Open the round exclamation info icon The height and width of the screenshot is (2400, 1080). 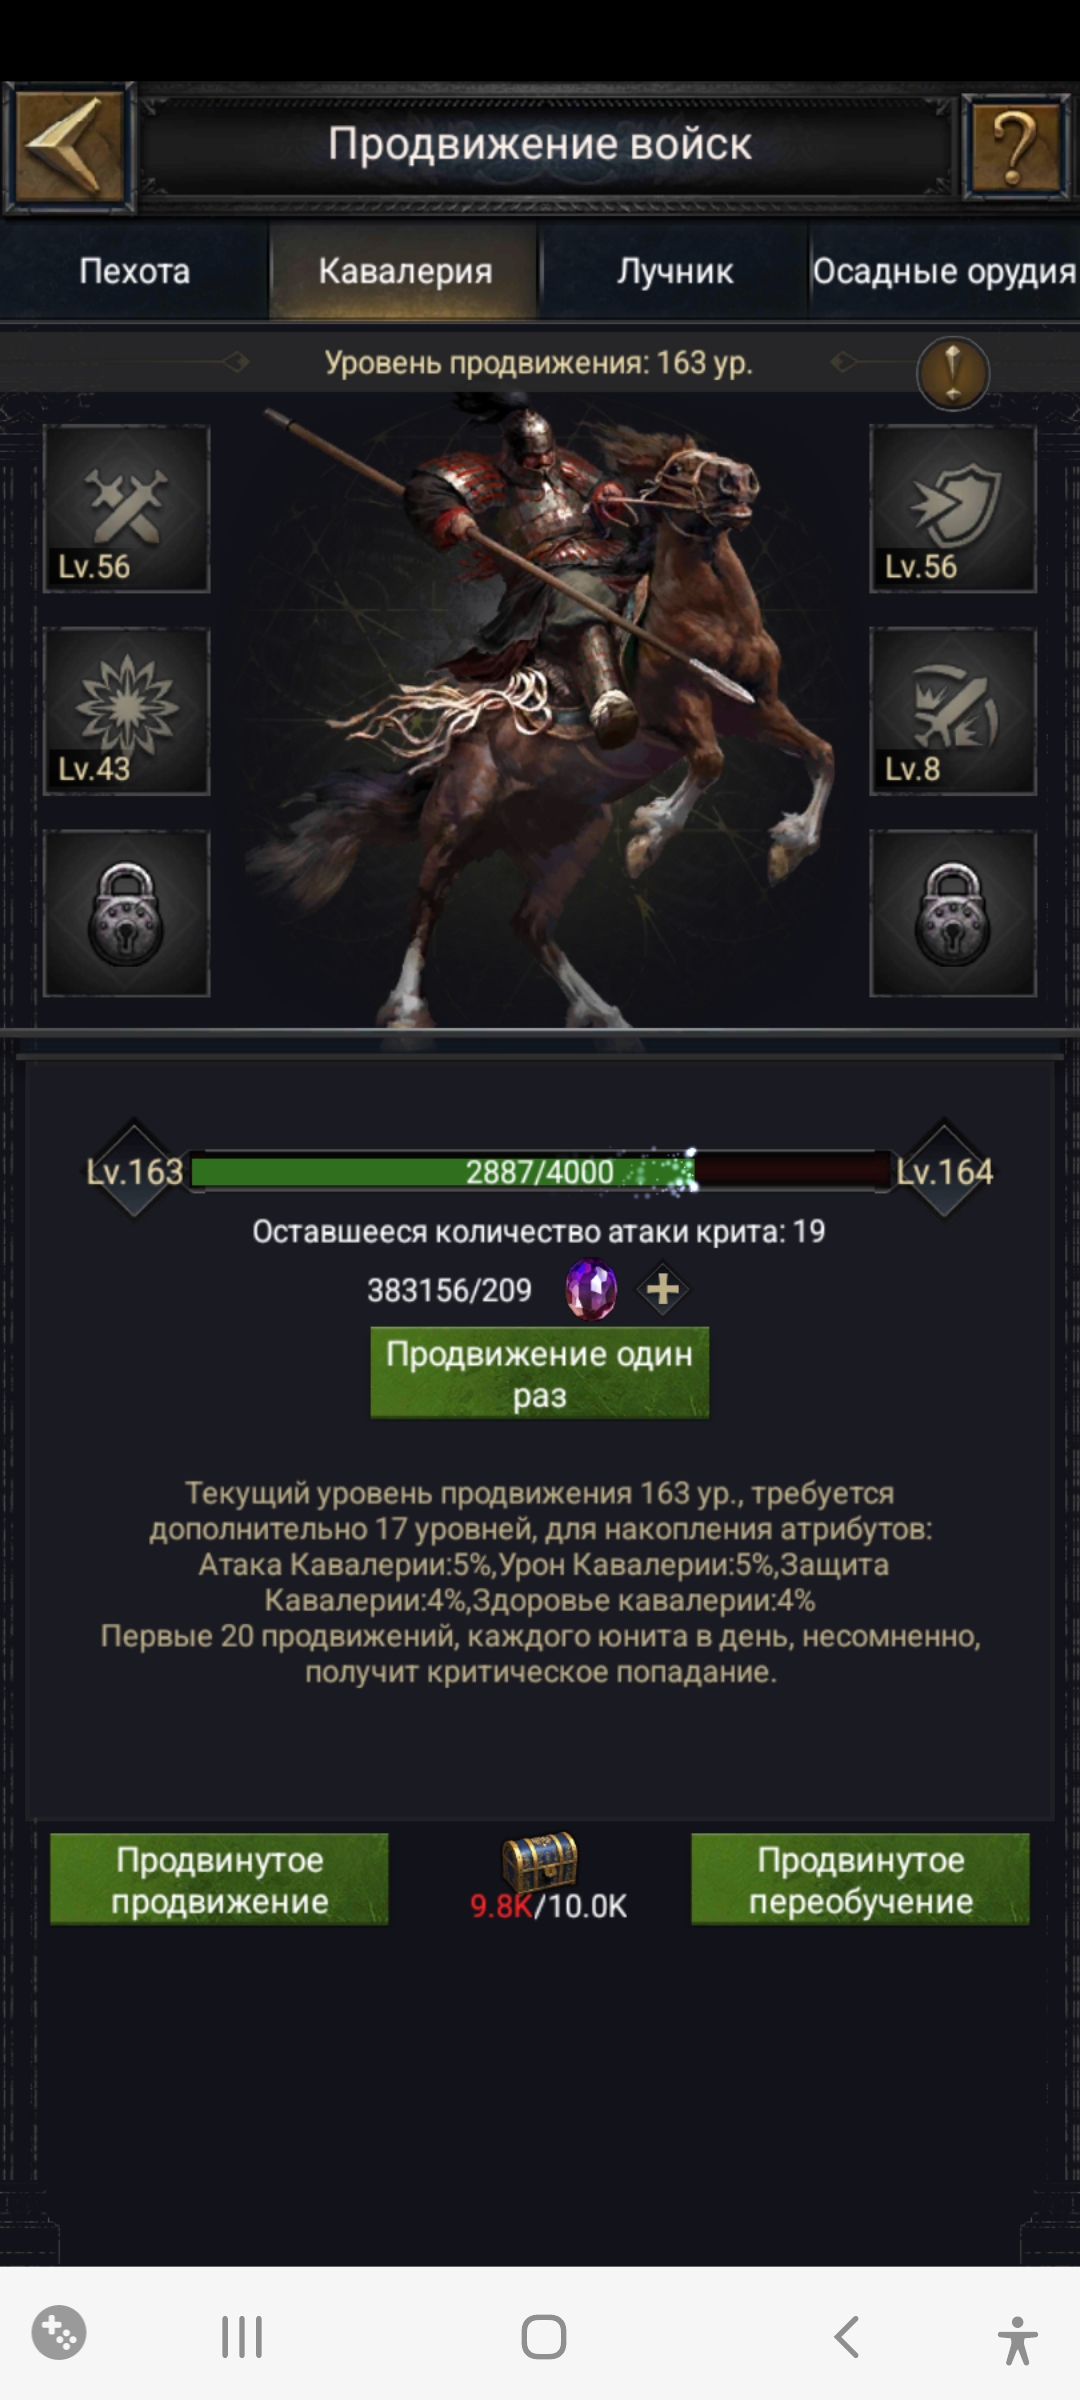[x=953, y=373]
